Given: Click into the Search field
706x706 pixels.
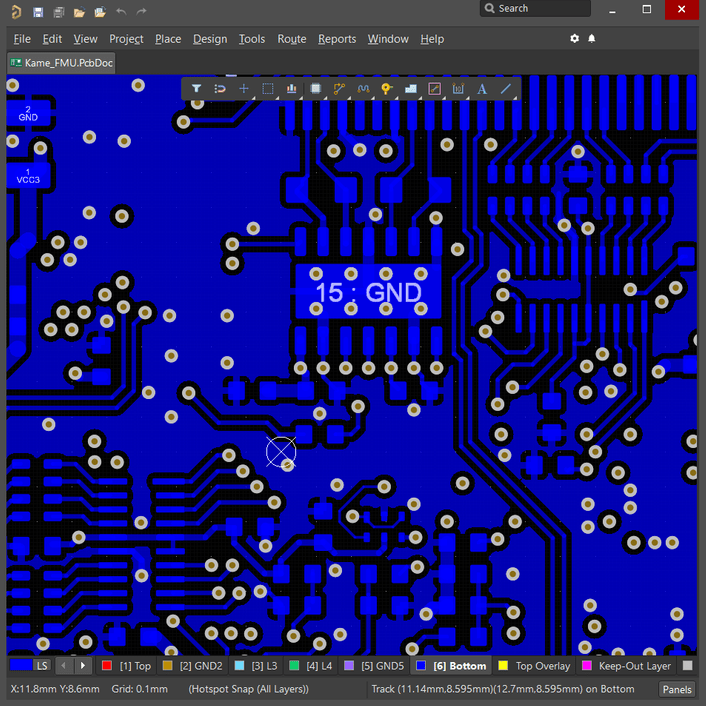Looking at the screenshot, I should click(x=535, y=9).
